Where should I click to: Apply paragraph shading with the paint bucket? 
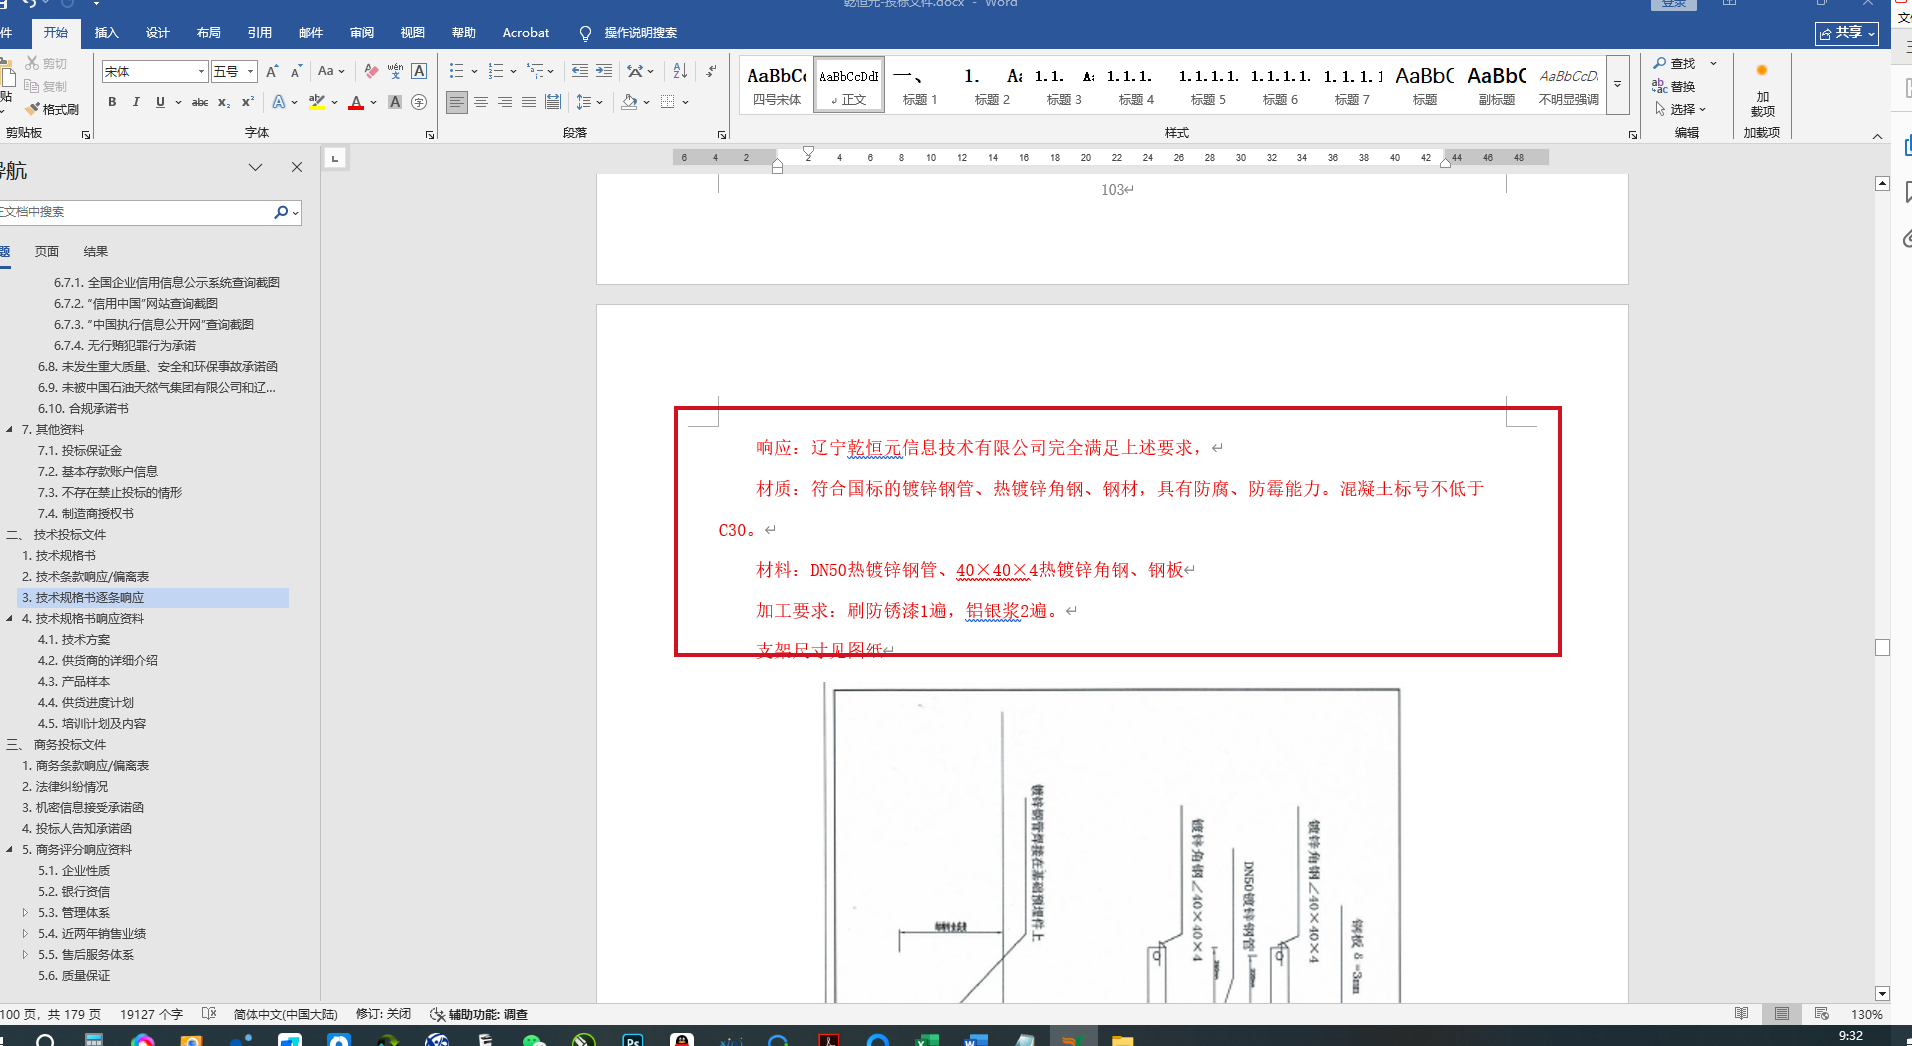click(x=629, y=102)
